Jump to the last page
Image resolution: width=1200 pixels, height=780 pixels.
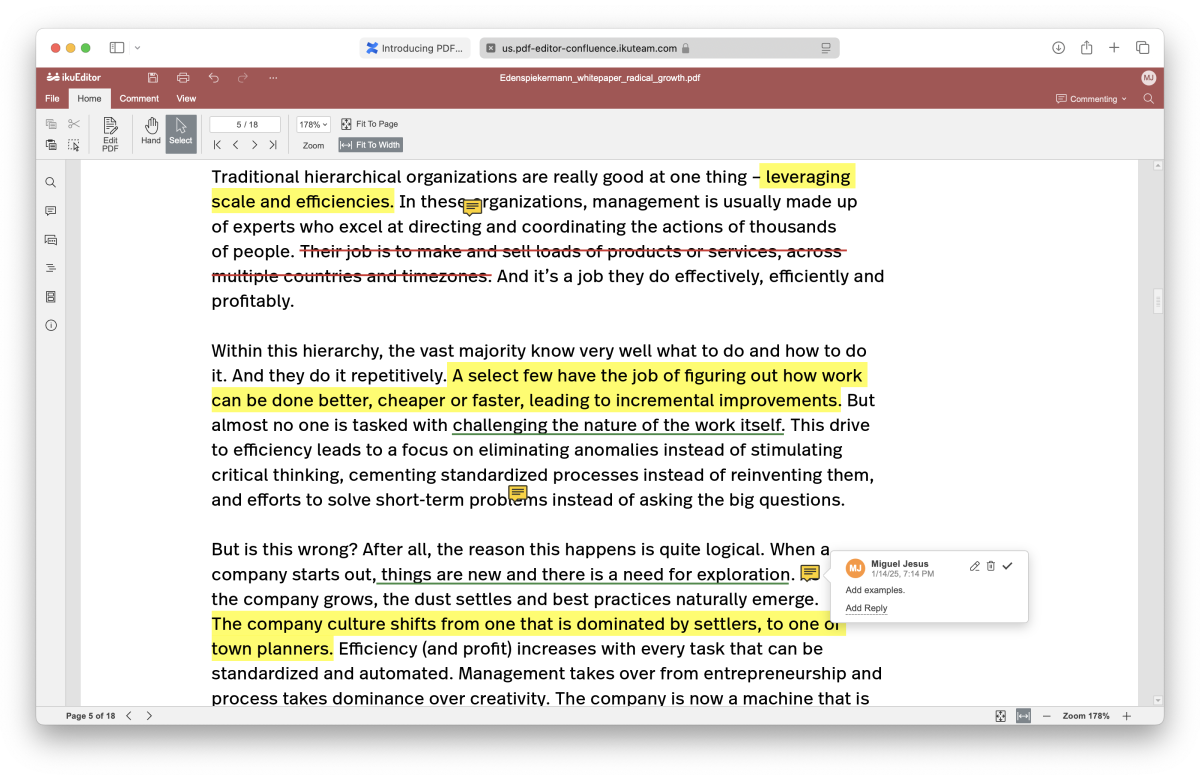(272, 145)
